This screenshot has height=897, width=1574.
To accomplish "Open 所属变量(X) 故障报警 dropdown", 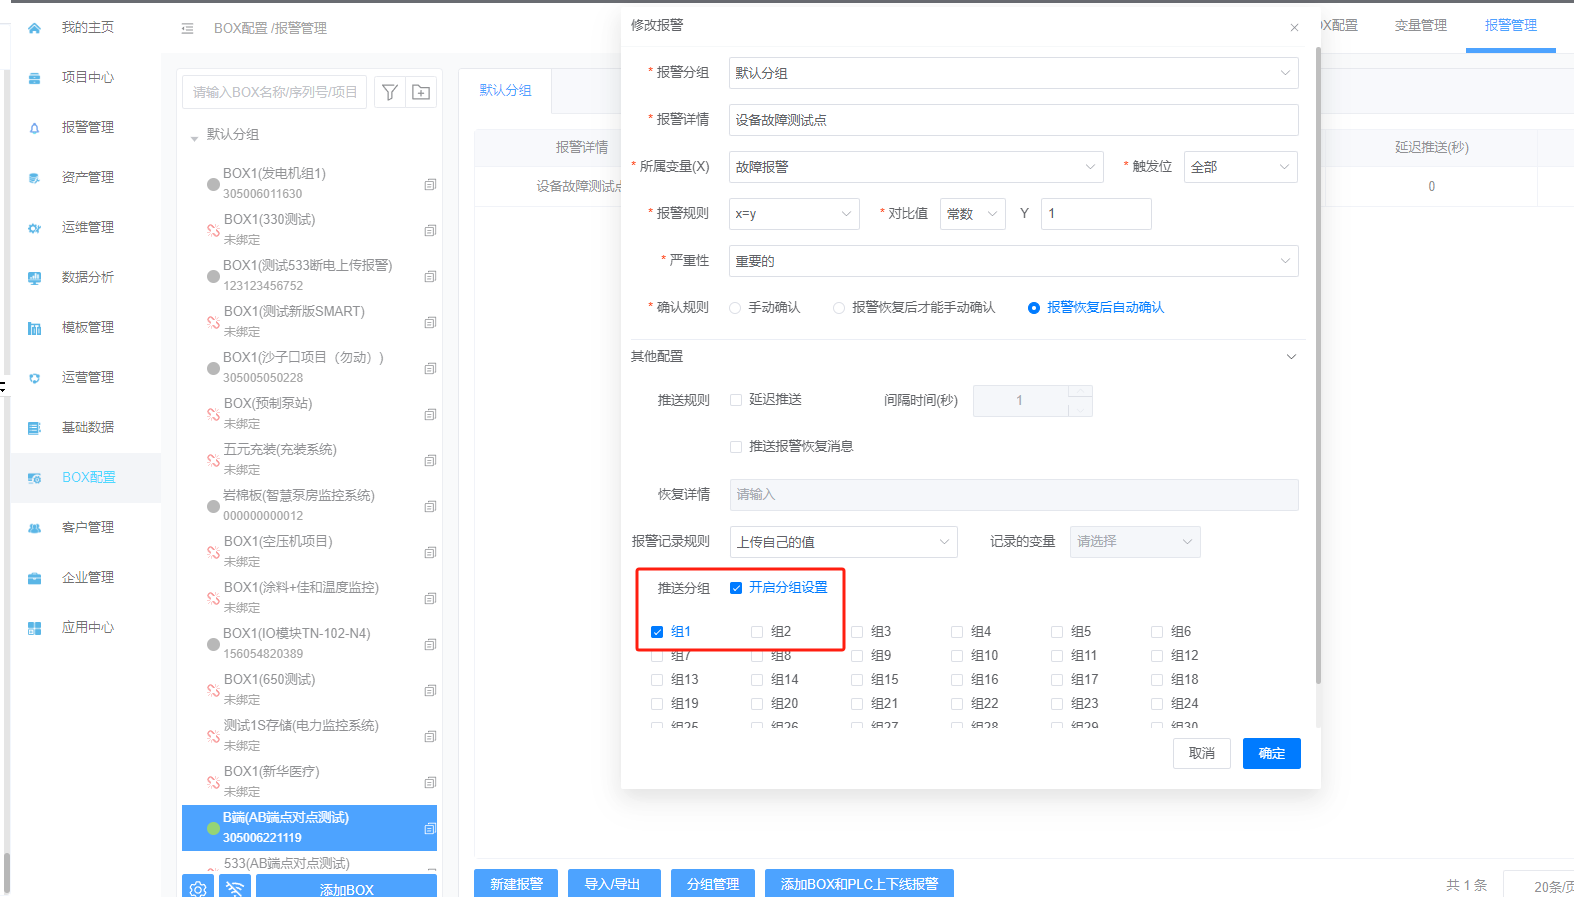I will point(916,167).
